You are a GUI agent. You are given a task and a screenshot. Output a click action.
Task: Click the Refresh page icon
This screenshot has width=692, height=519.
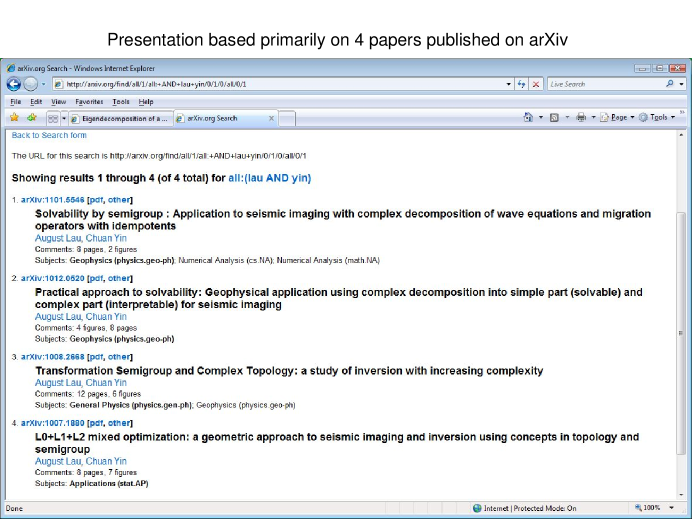pyautogui.click(x=521, y=84)
